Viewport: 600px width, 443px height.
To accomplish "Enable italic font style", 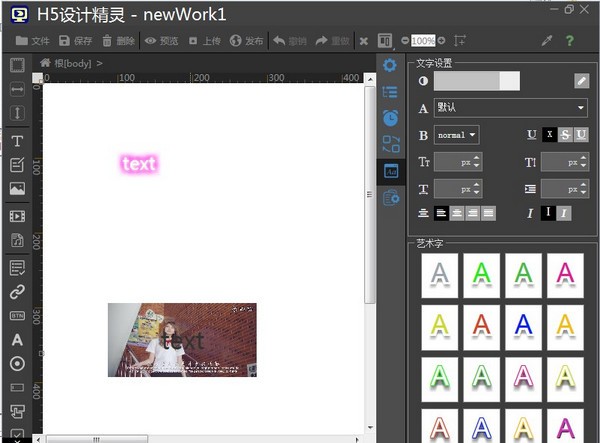I will (565, 213).
